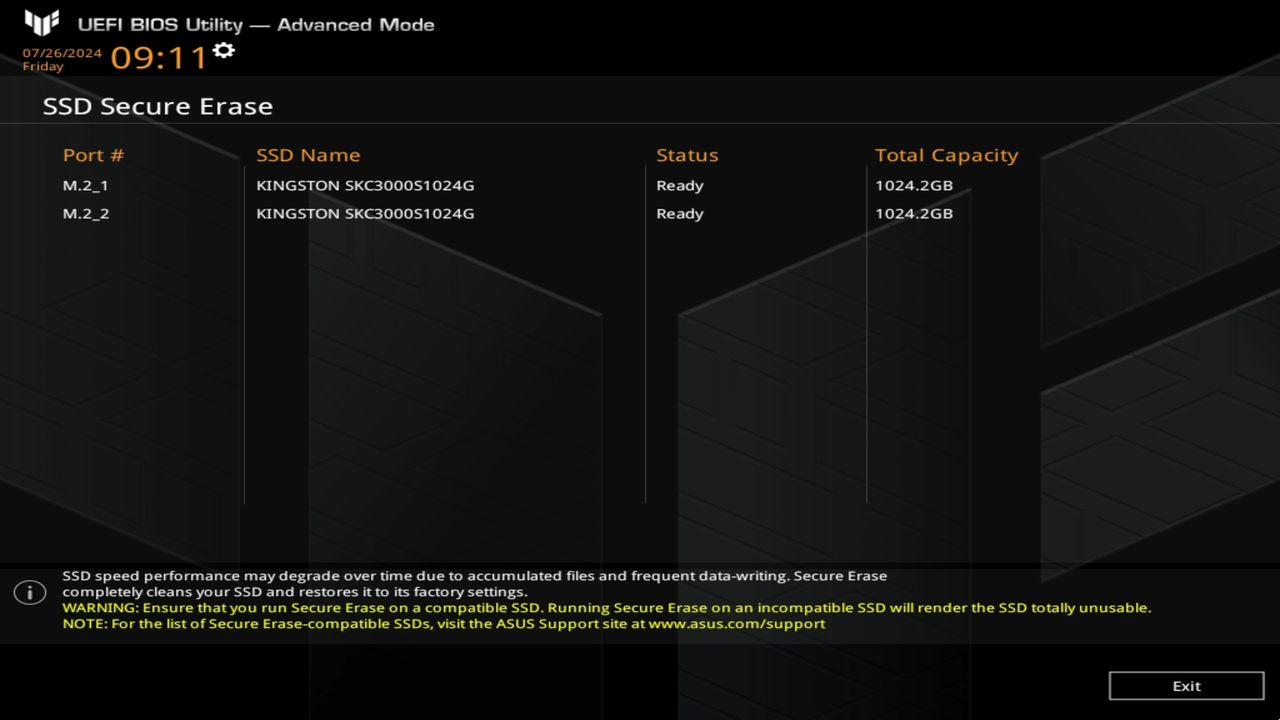Click the Status column header
Image resolution: width=1280 pixels, height=720 pixels.
[687, 155]
